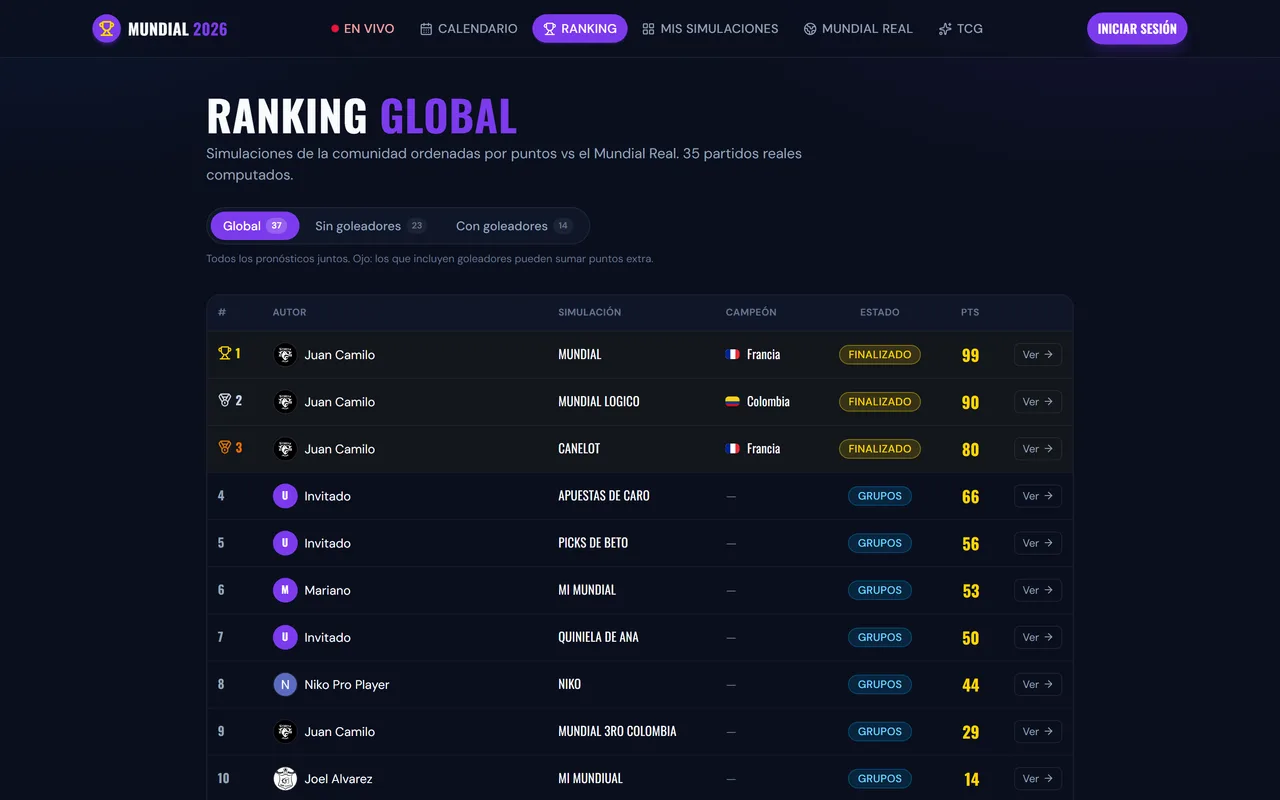Click the simulation name PICKS DE BETO
This screenshot has height=800, width=1280.
(593, 543)
